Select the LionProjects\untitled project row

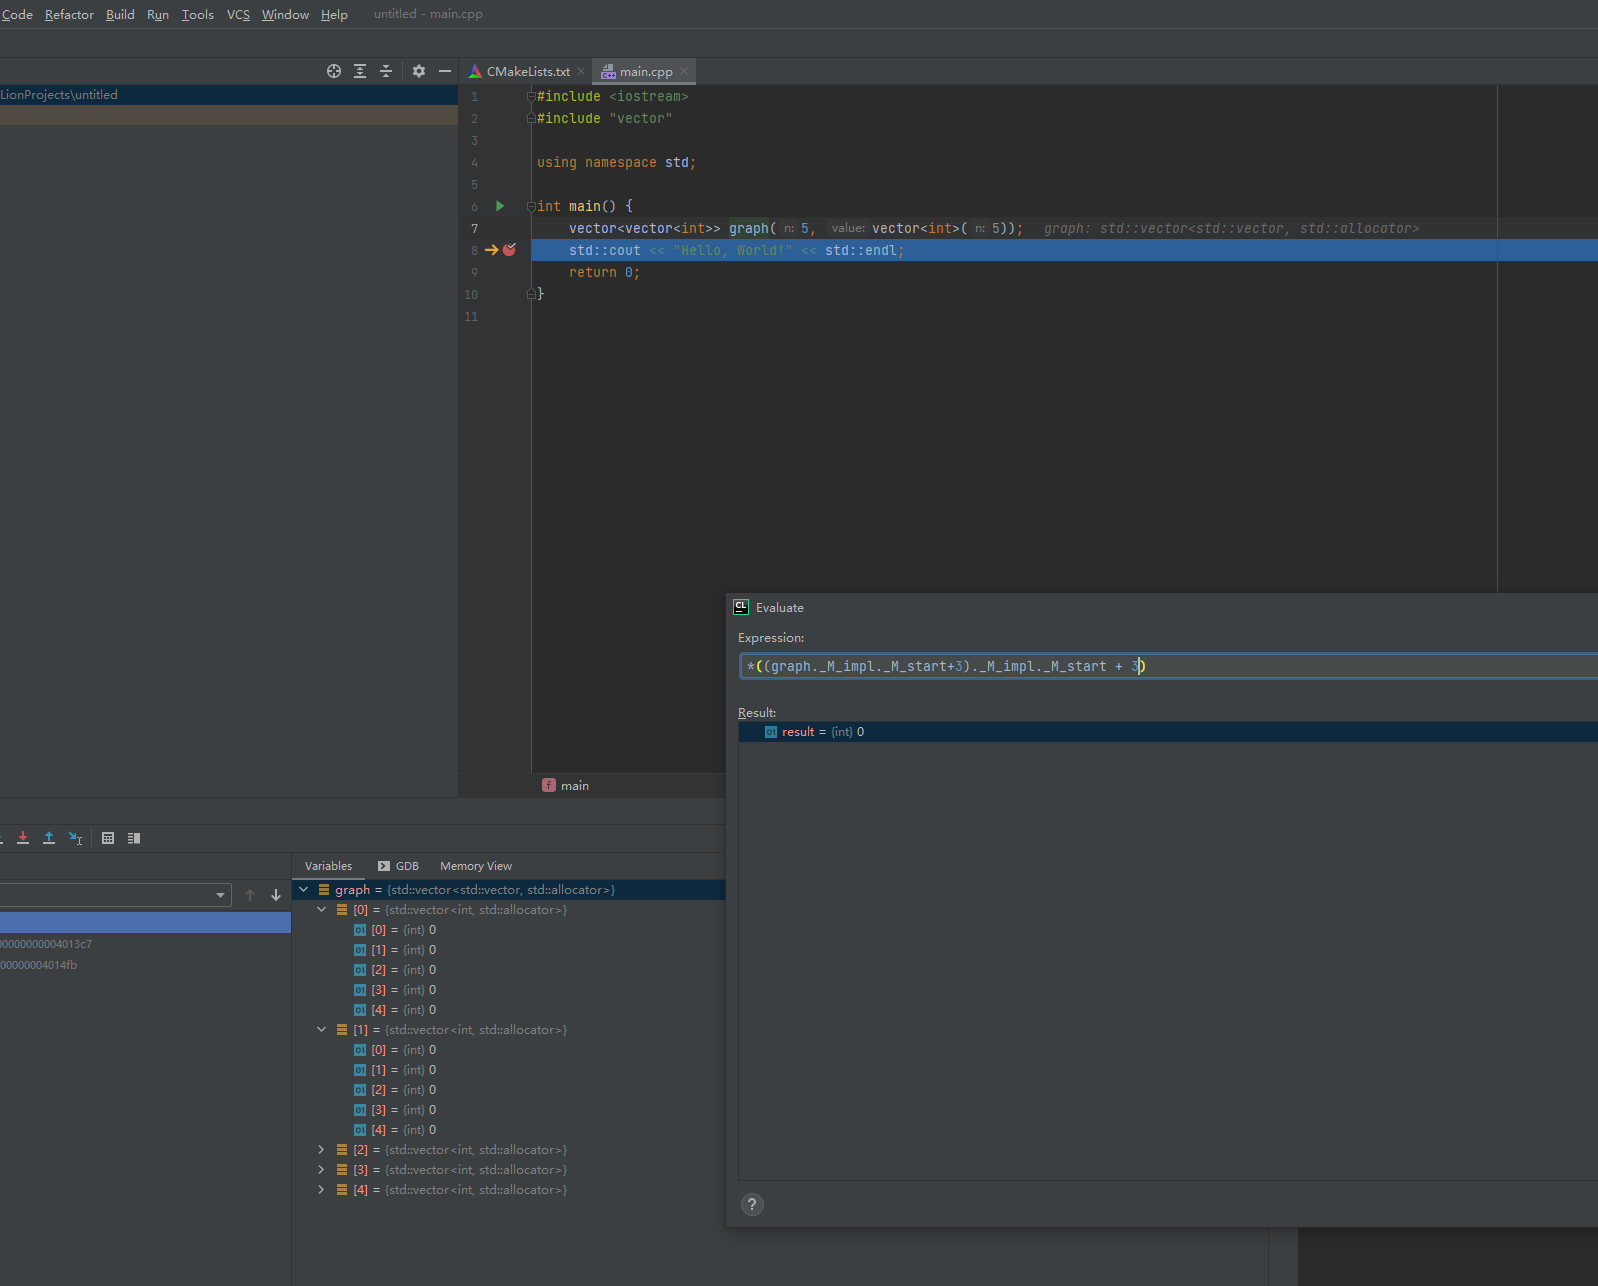point(229,94)
